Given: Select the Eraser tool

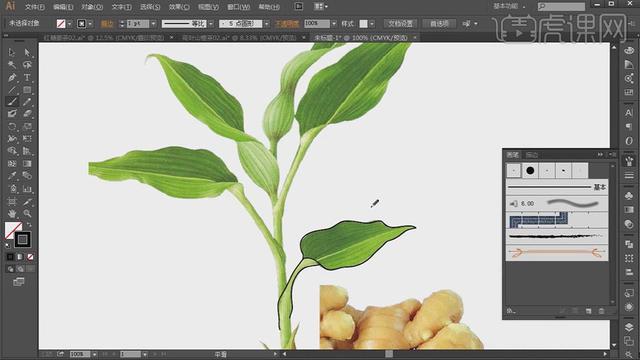Looking at the screenshot, I should point(27,114).
